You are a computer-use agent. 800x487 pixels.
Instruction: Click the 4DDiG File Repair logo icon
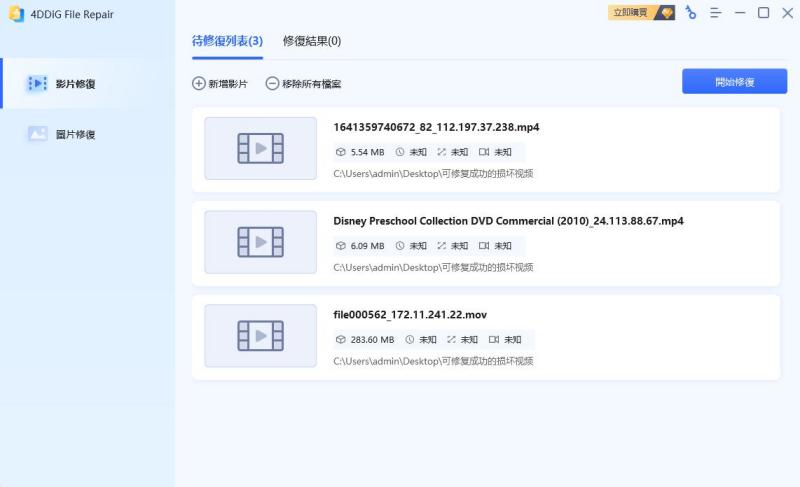[16, 14]
